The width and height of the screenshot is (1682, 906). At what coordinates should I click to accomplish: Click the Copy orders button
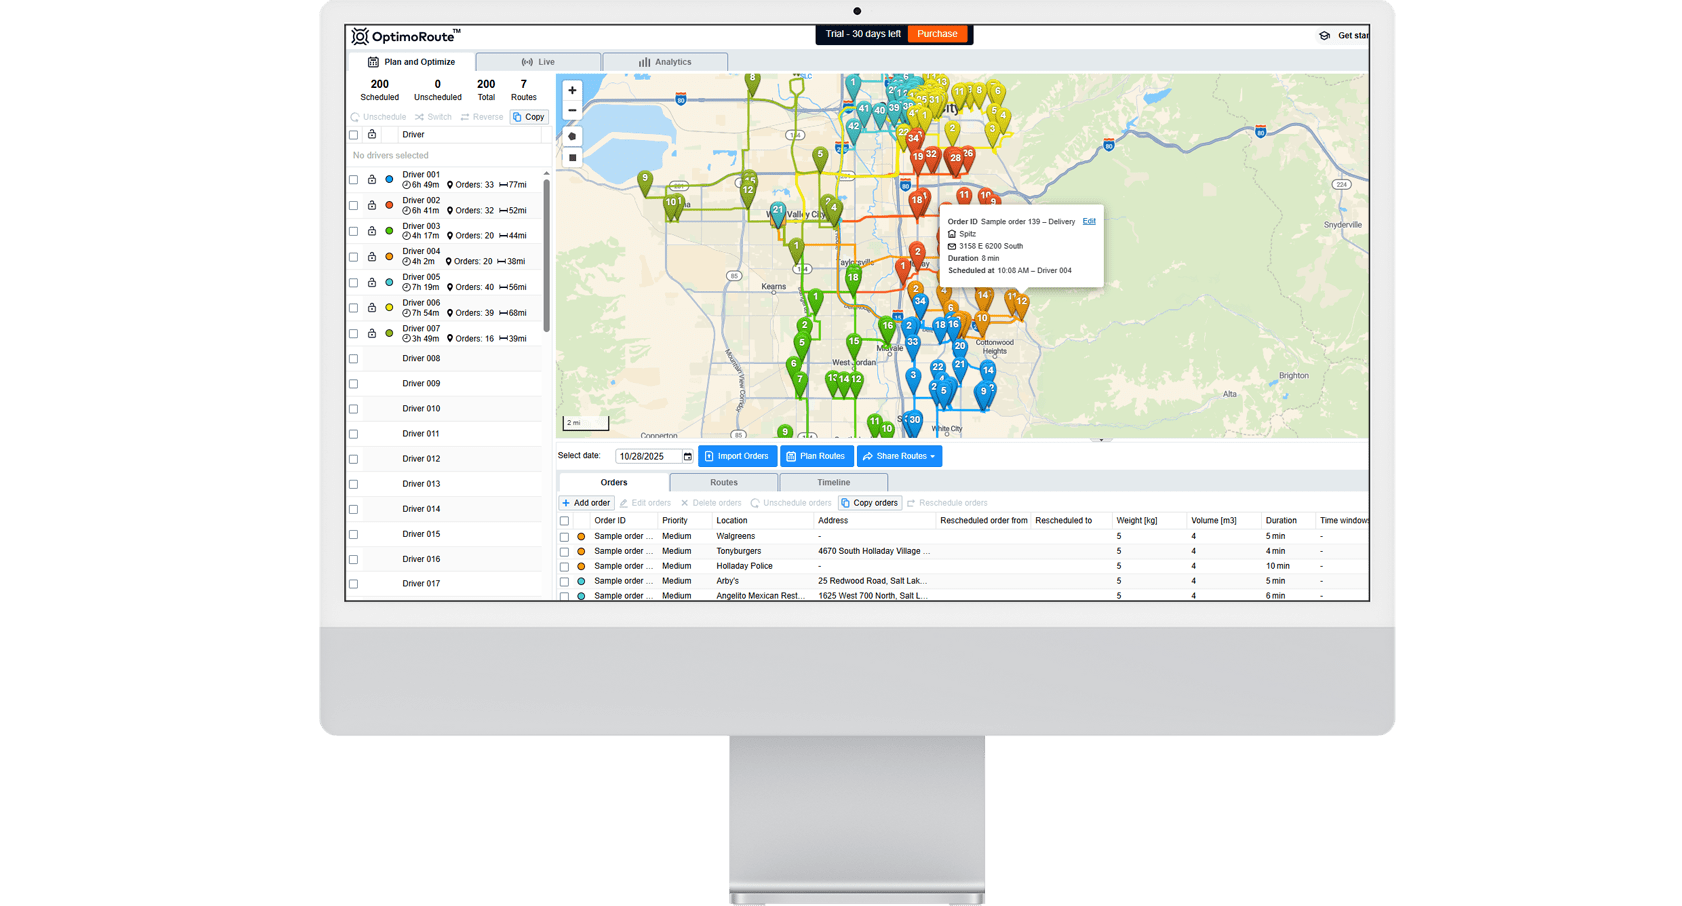coord(869,503)
